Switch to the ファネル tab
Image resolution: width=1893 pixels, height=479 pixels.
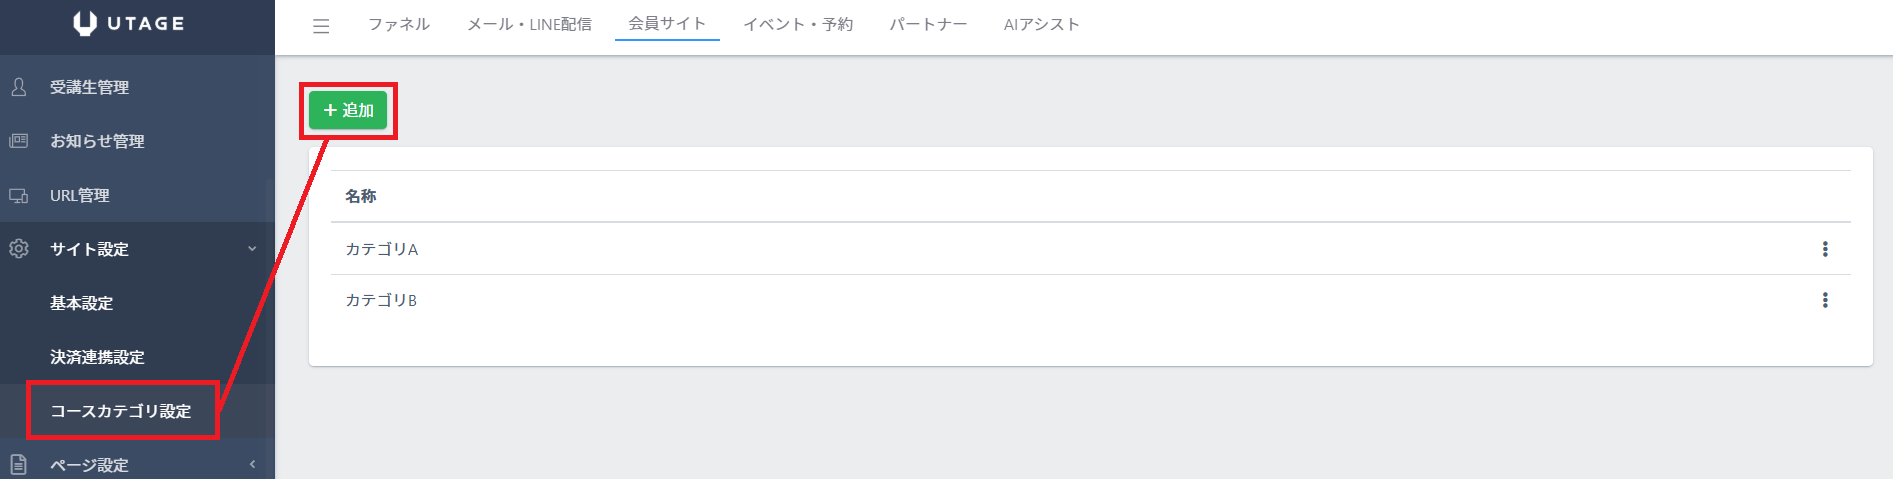point(399,24)
